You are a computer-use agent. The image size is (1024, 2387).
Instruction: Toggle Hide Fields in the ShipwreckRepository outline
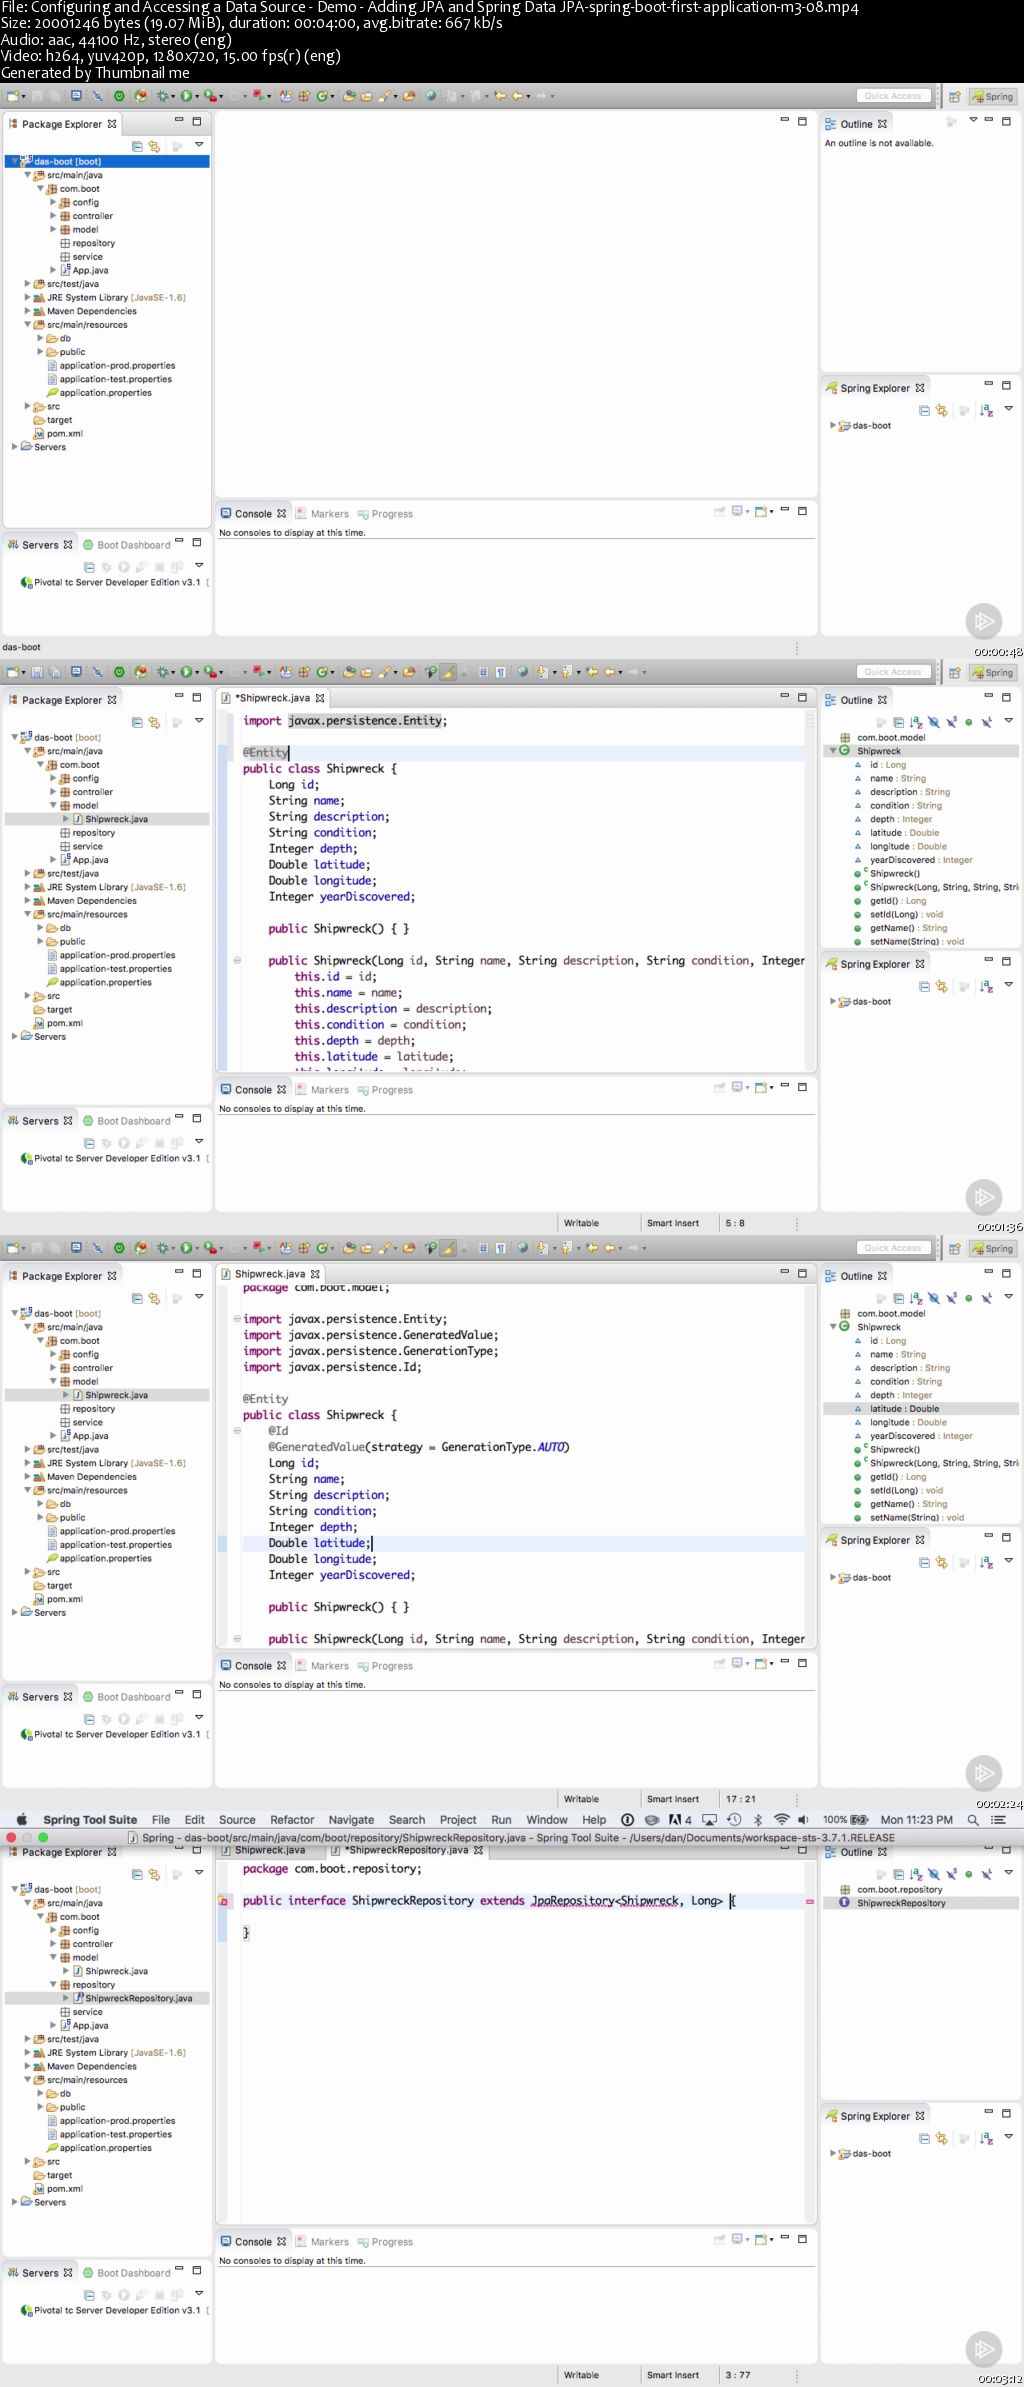click(933, 1874)
